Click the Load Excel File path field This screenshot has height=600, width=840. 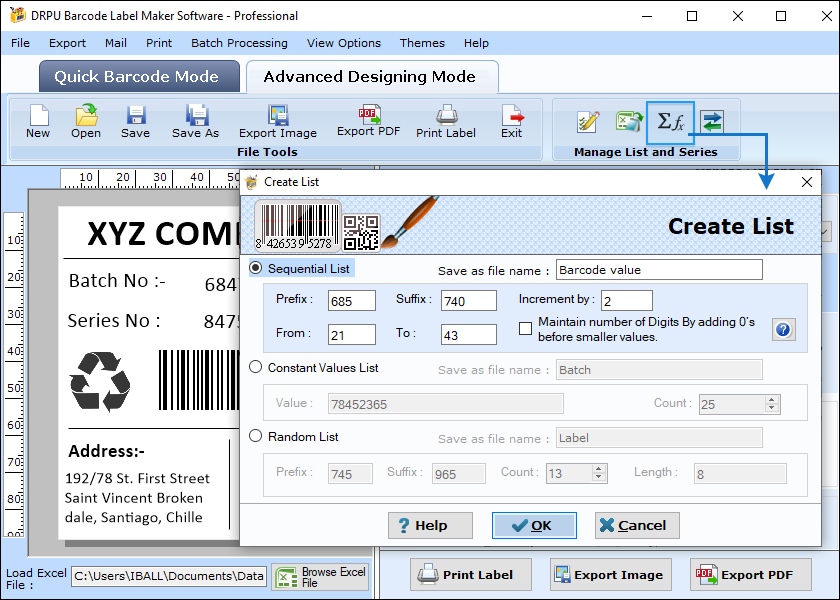tap(168, 576)
